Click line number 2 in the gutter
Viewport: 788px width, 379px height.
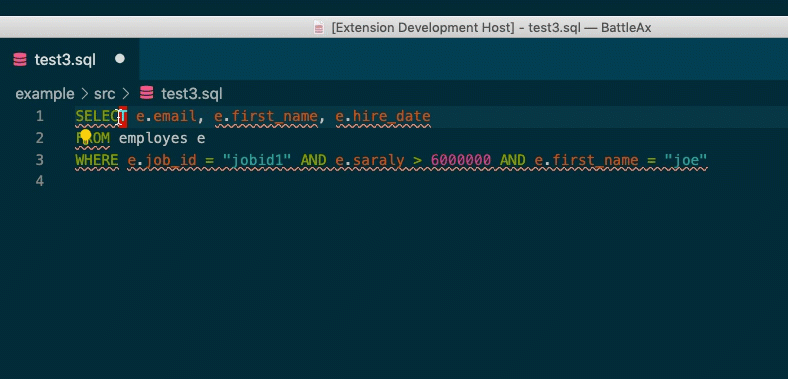click(40, 138)
